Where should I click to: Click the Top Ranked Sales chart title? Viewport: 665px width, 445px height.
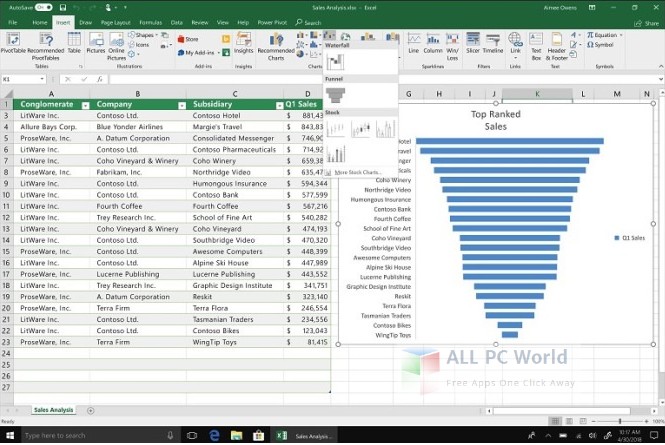(495, 120)
